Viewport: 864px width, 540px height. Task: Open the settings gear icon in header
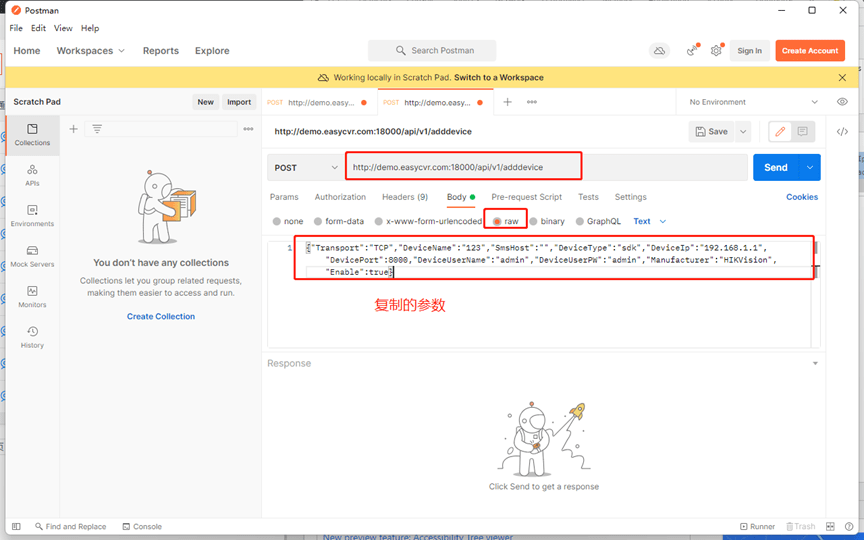716,51
